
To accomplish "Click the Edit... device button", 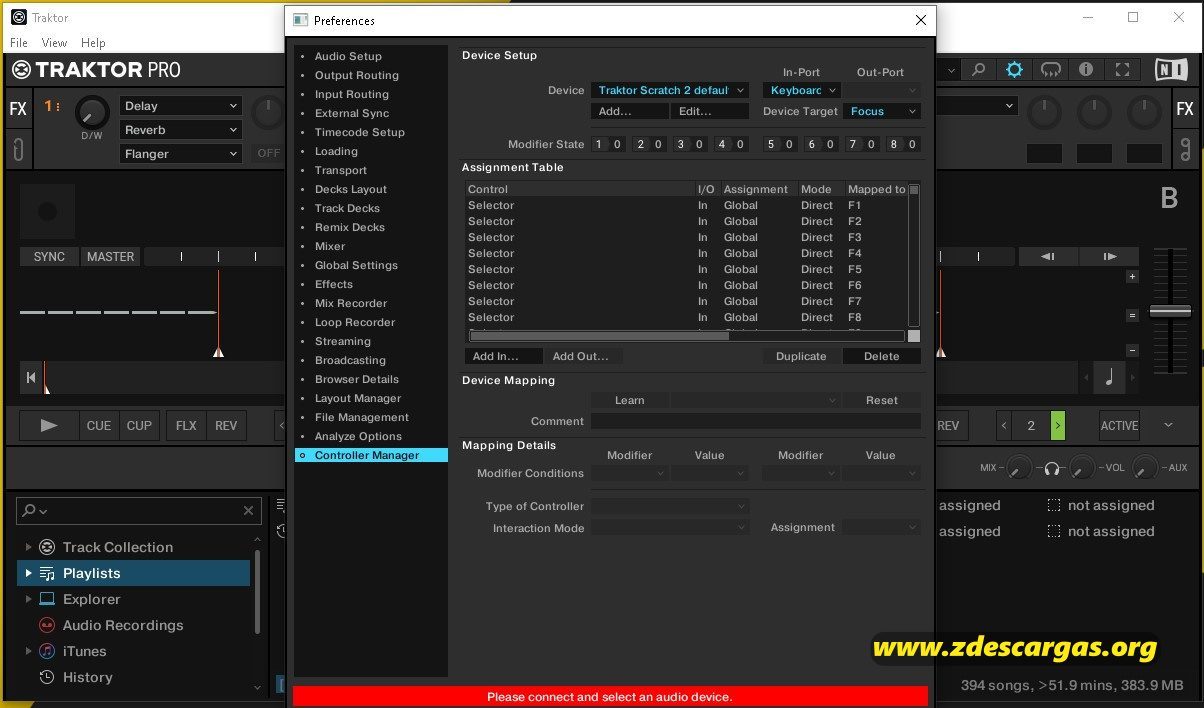I will click(710, 111).
